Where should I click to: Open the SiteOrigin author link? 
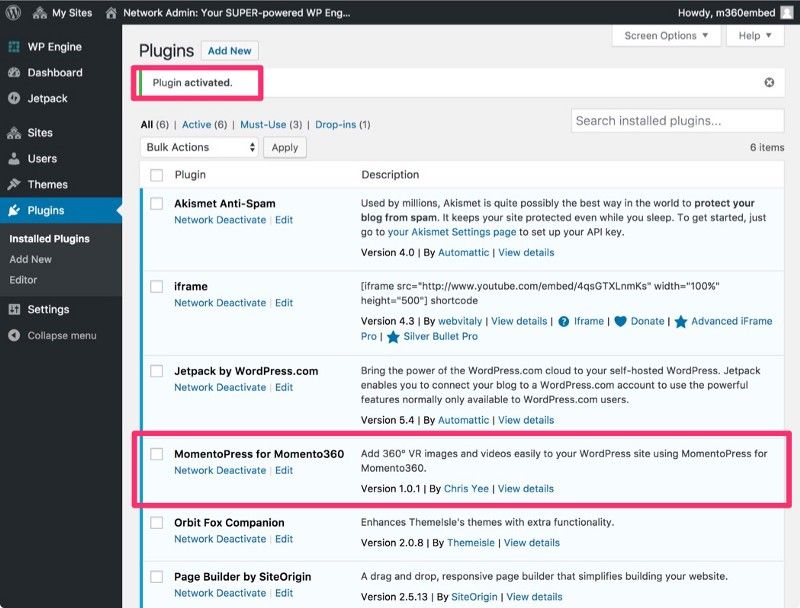[474, 597]
